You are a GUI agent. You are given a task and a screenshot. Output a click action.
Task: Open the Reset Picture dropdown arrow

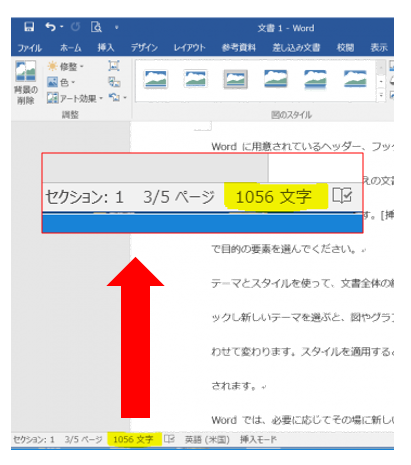coord(125,98)
